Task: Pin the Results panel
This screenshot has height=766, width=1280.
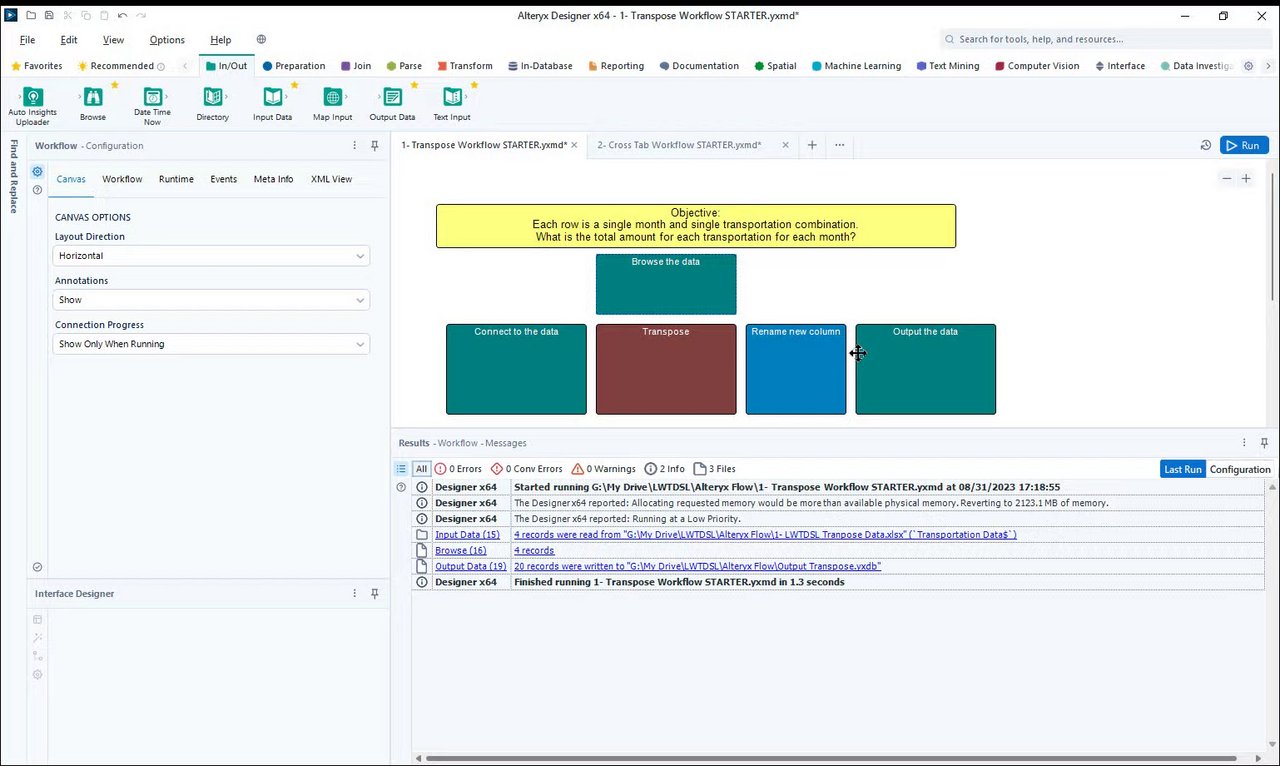Action: [x=1264, y=443]
